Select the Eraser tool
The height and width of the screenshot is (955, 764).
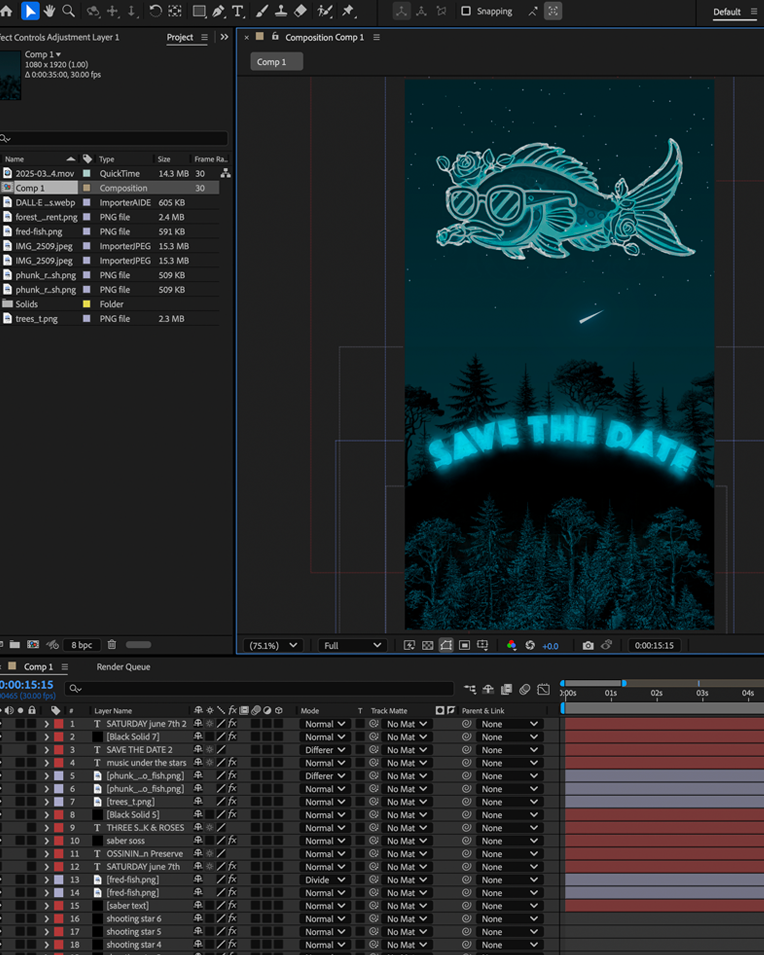tap(300, 11)
